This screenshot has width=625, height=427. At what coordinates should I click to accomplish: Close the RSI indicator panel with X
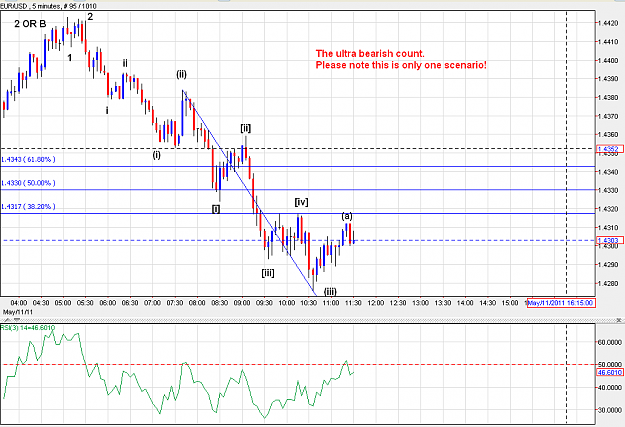click(619, 320)
